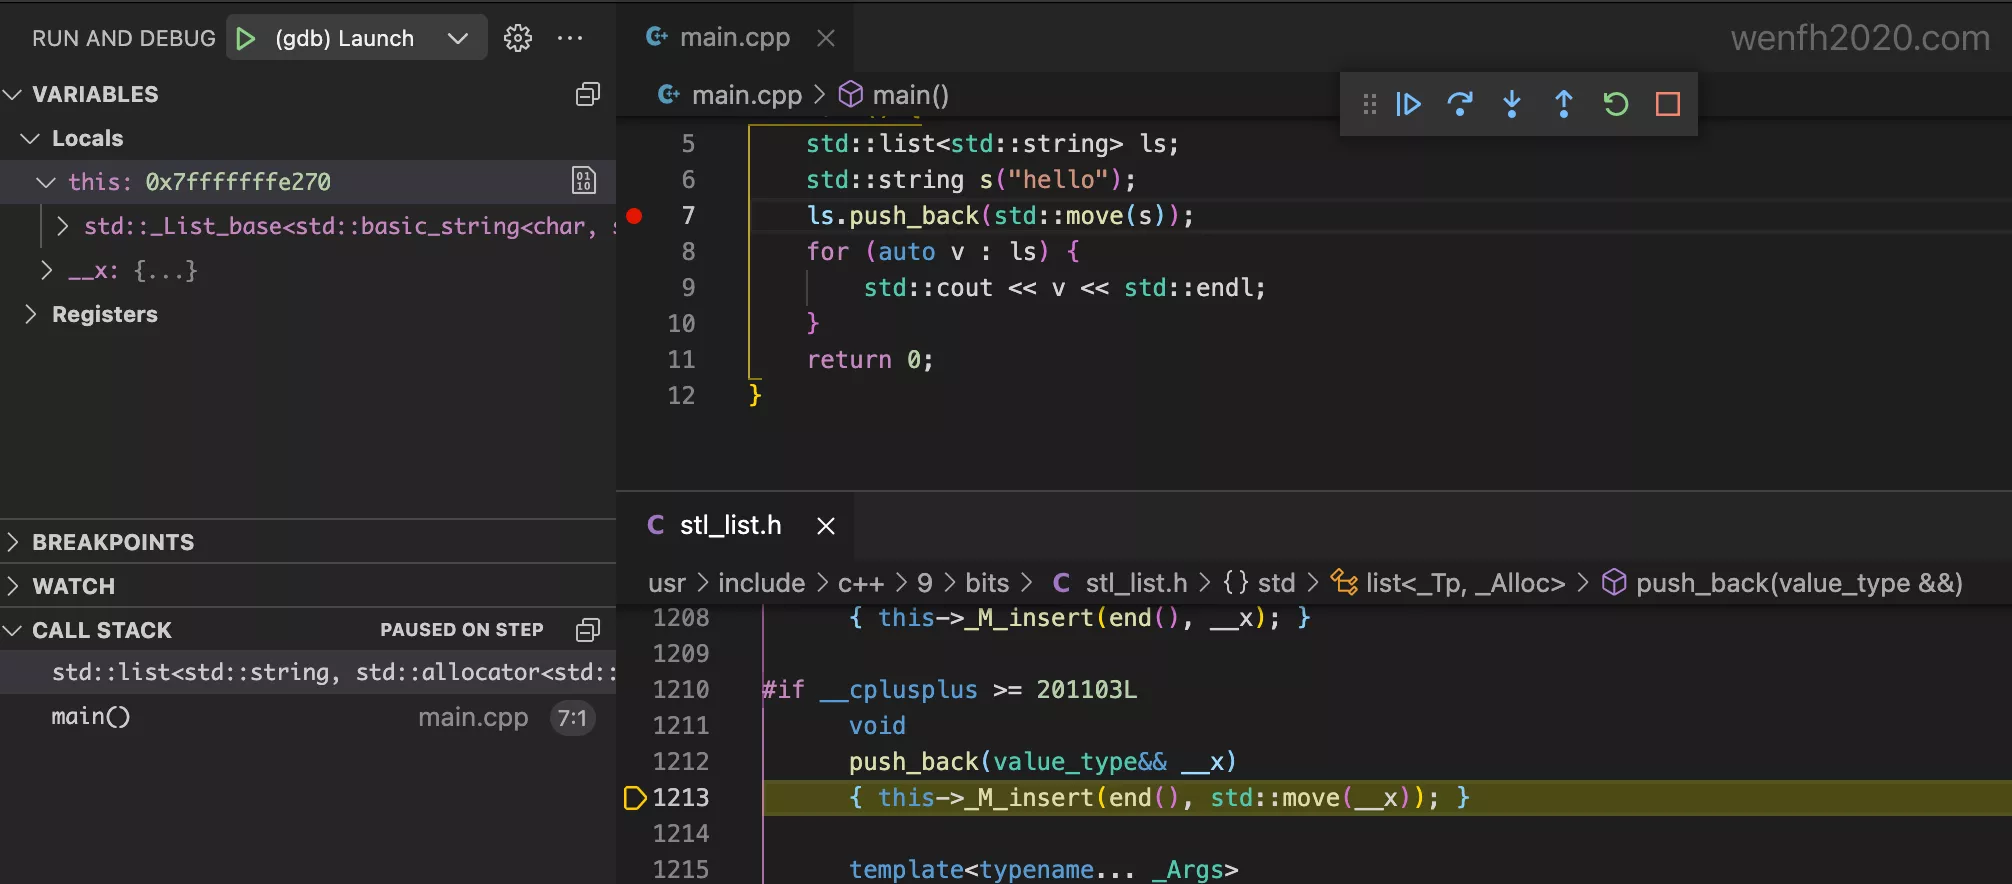
Task: Open the Run and Debug more actions menu
Action: 570,38
